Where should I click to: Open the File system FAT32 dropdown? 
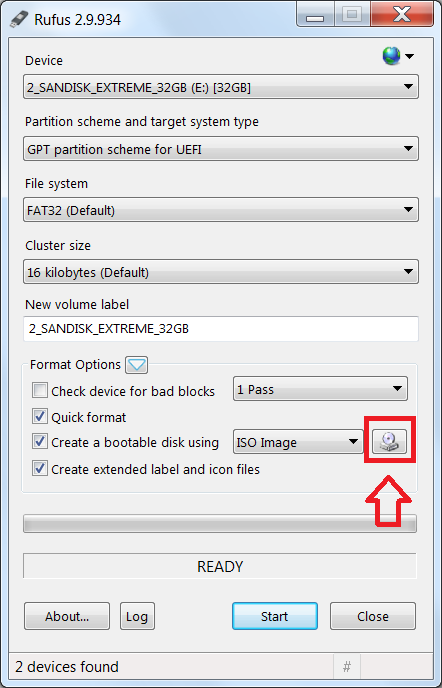coord(221,210)
